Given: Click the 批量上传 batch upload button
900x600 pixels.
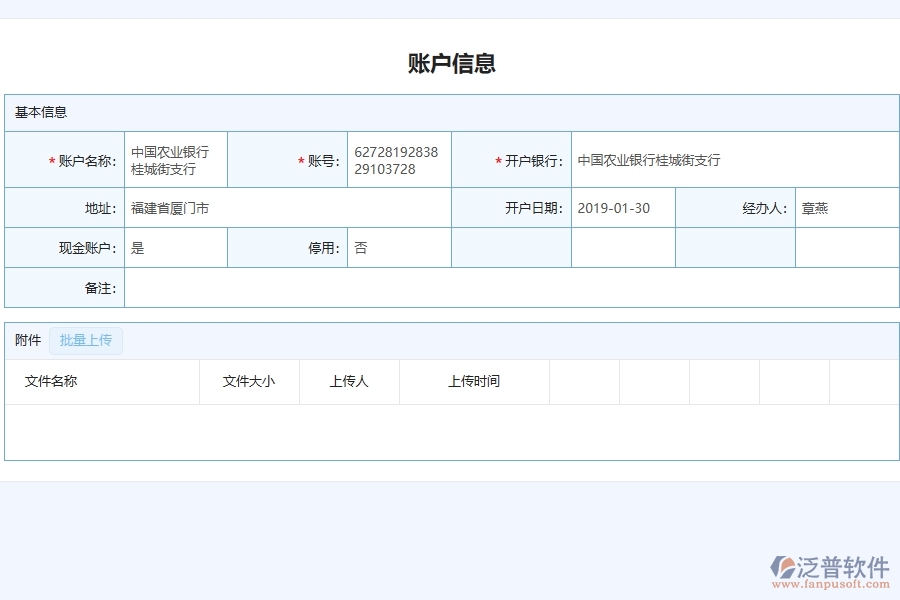Looking at the screenshot, I should [x=85, y=340].
